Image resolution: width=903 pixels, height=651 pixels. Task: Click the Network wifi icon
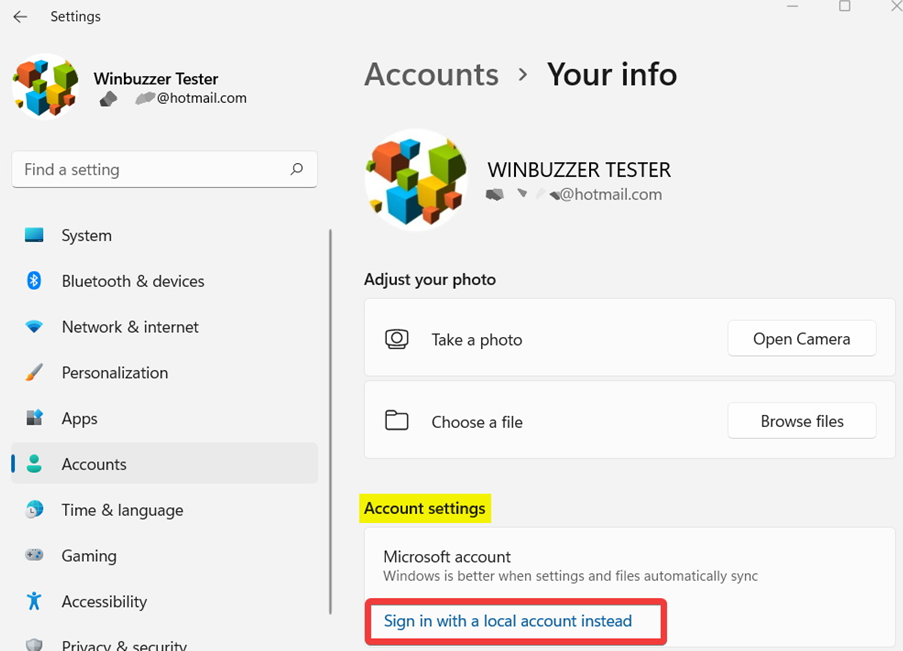(34, 327)
